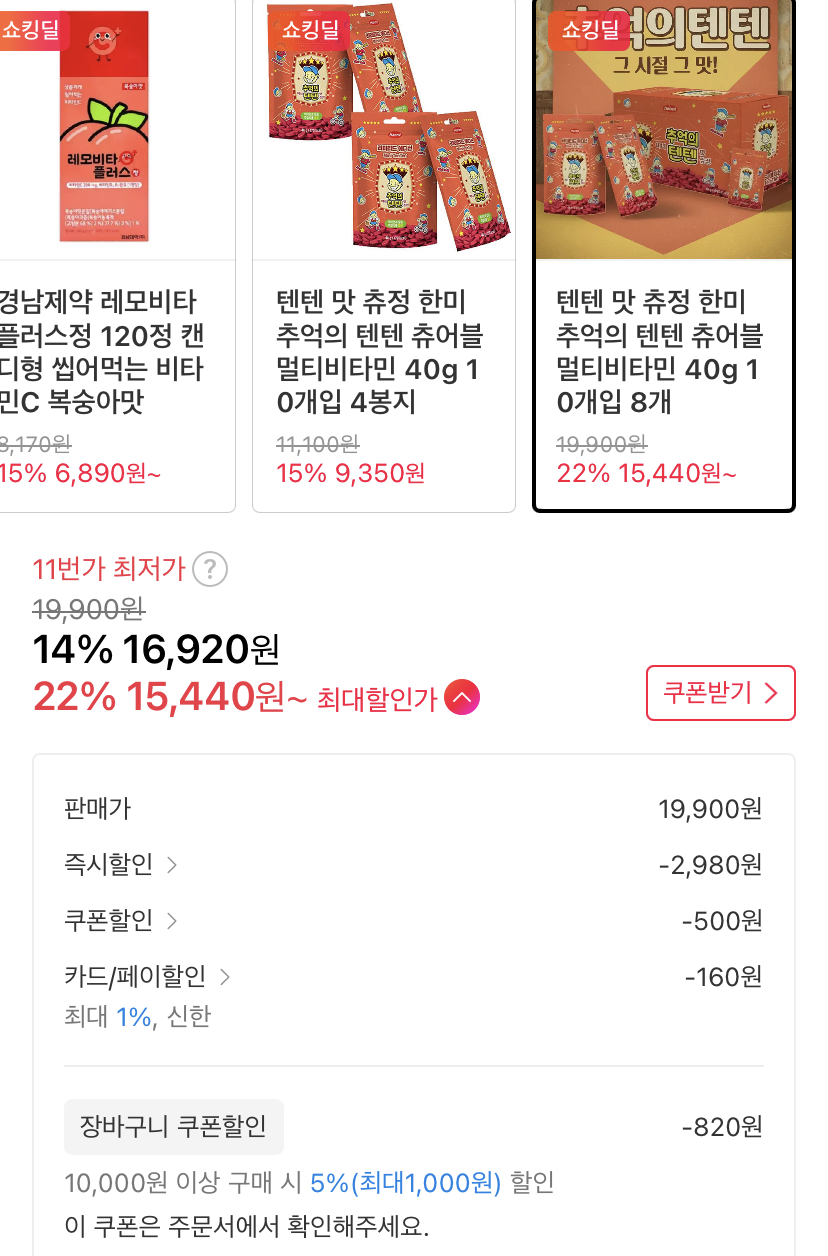This screenshot has height=1256, width=828.
Task: Open the 텐텐 멀티비타민 4봉지 title link
Action: [378, 352]
